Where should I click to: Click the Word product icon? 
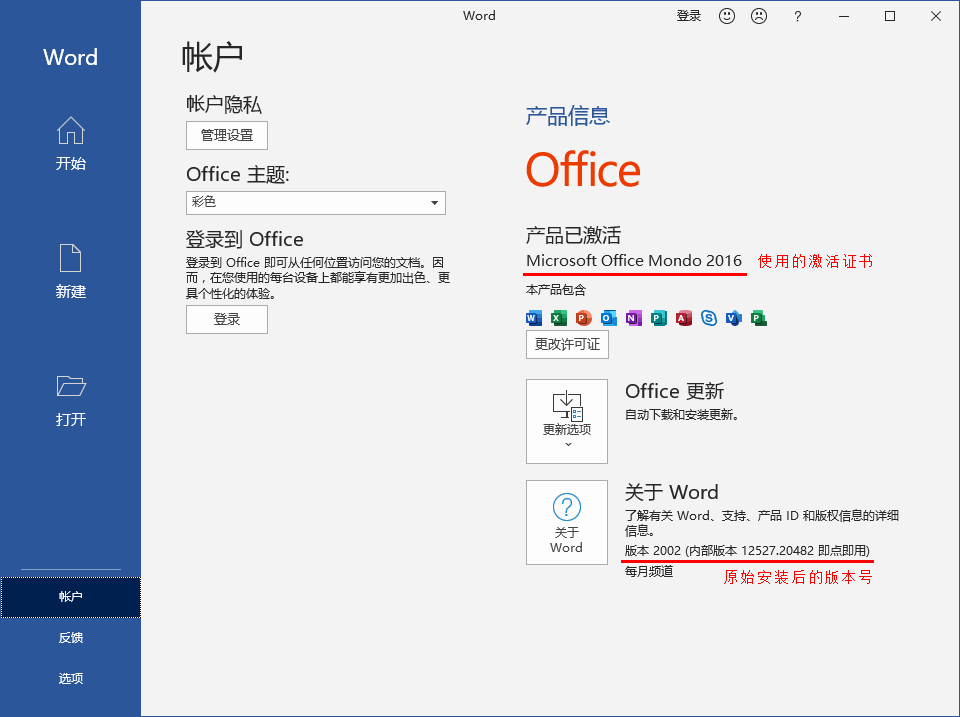point(534,318)
